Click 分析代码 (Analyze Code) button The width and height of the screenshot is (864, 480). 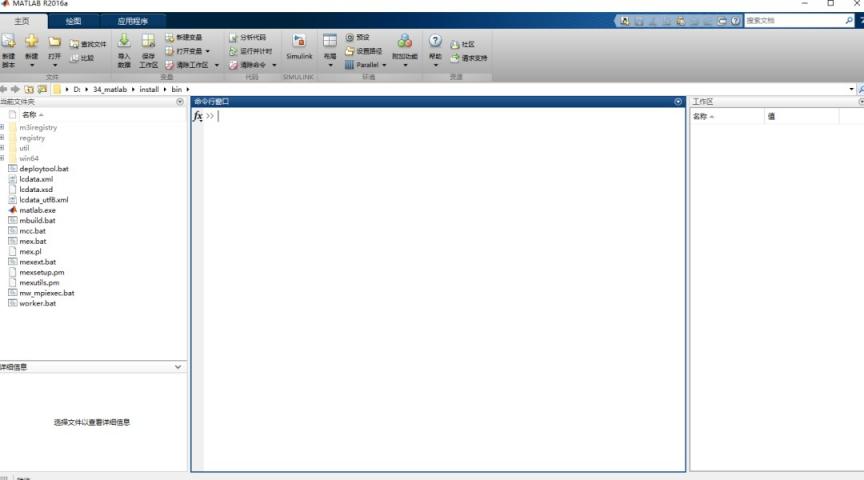pos(247,37)
